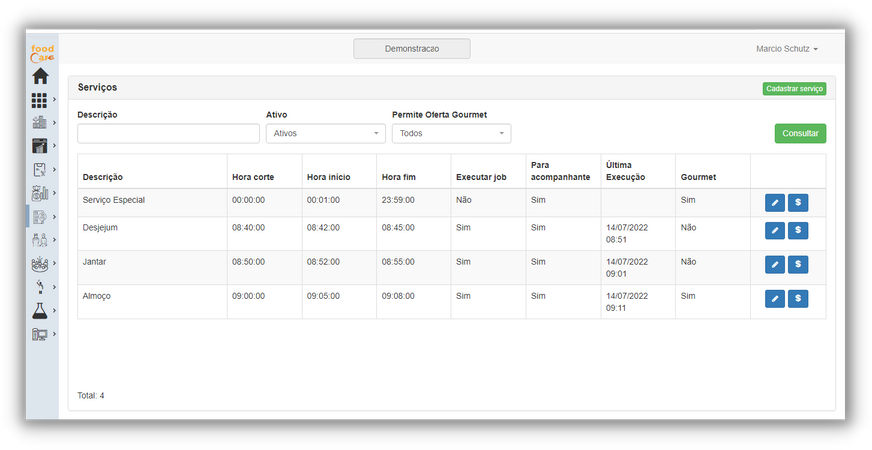This screenshot has height=450, width=872.
Task: Open dollar icon for Almoço row
Action: [798, 299]
